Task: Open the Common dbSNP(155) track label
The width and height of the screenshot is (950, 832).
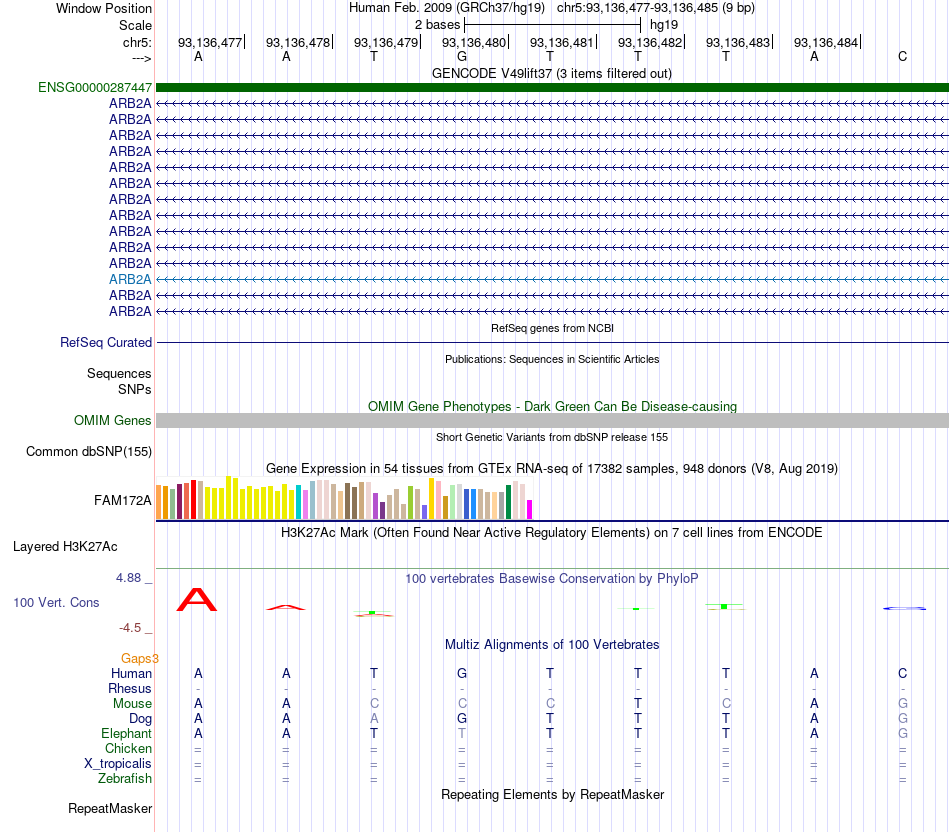Action: point(89,451)
